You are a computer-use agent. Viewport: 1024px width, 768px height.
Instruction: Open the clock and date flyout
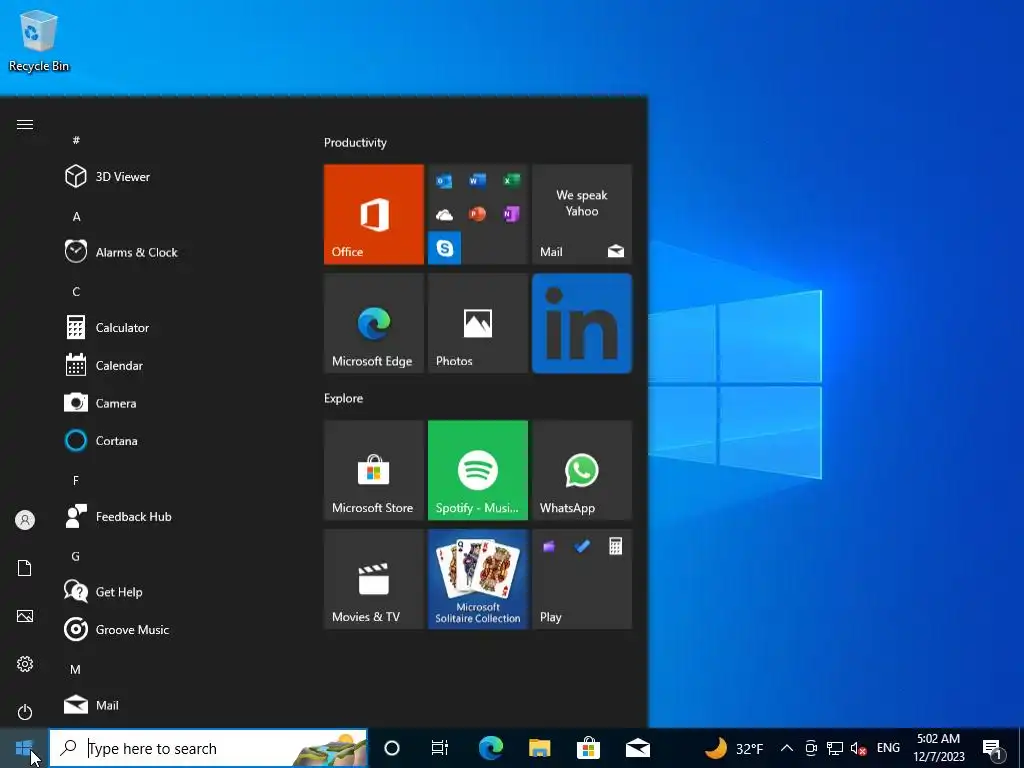pos(938,748)
